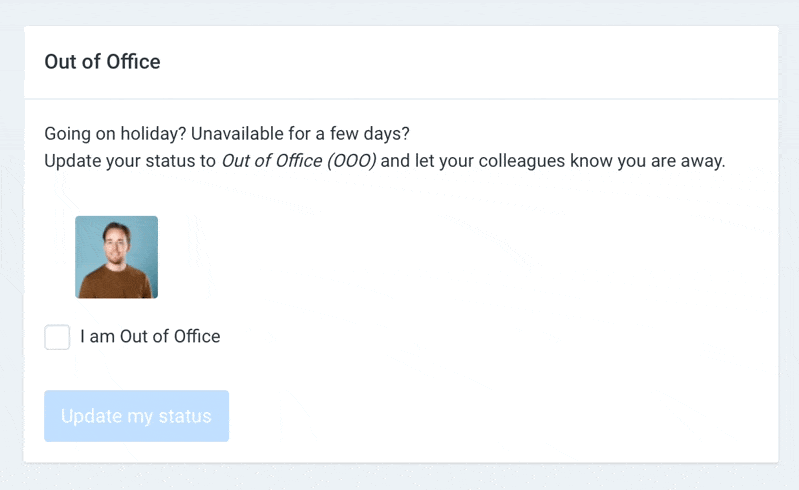Click the word 'away' ending the description
Screen dimensions: 799x490
[700, 161]
